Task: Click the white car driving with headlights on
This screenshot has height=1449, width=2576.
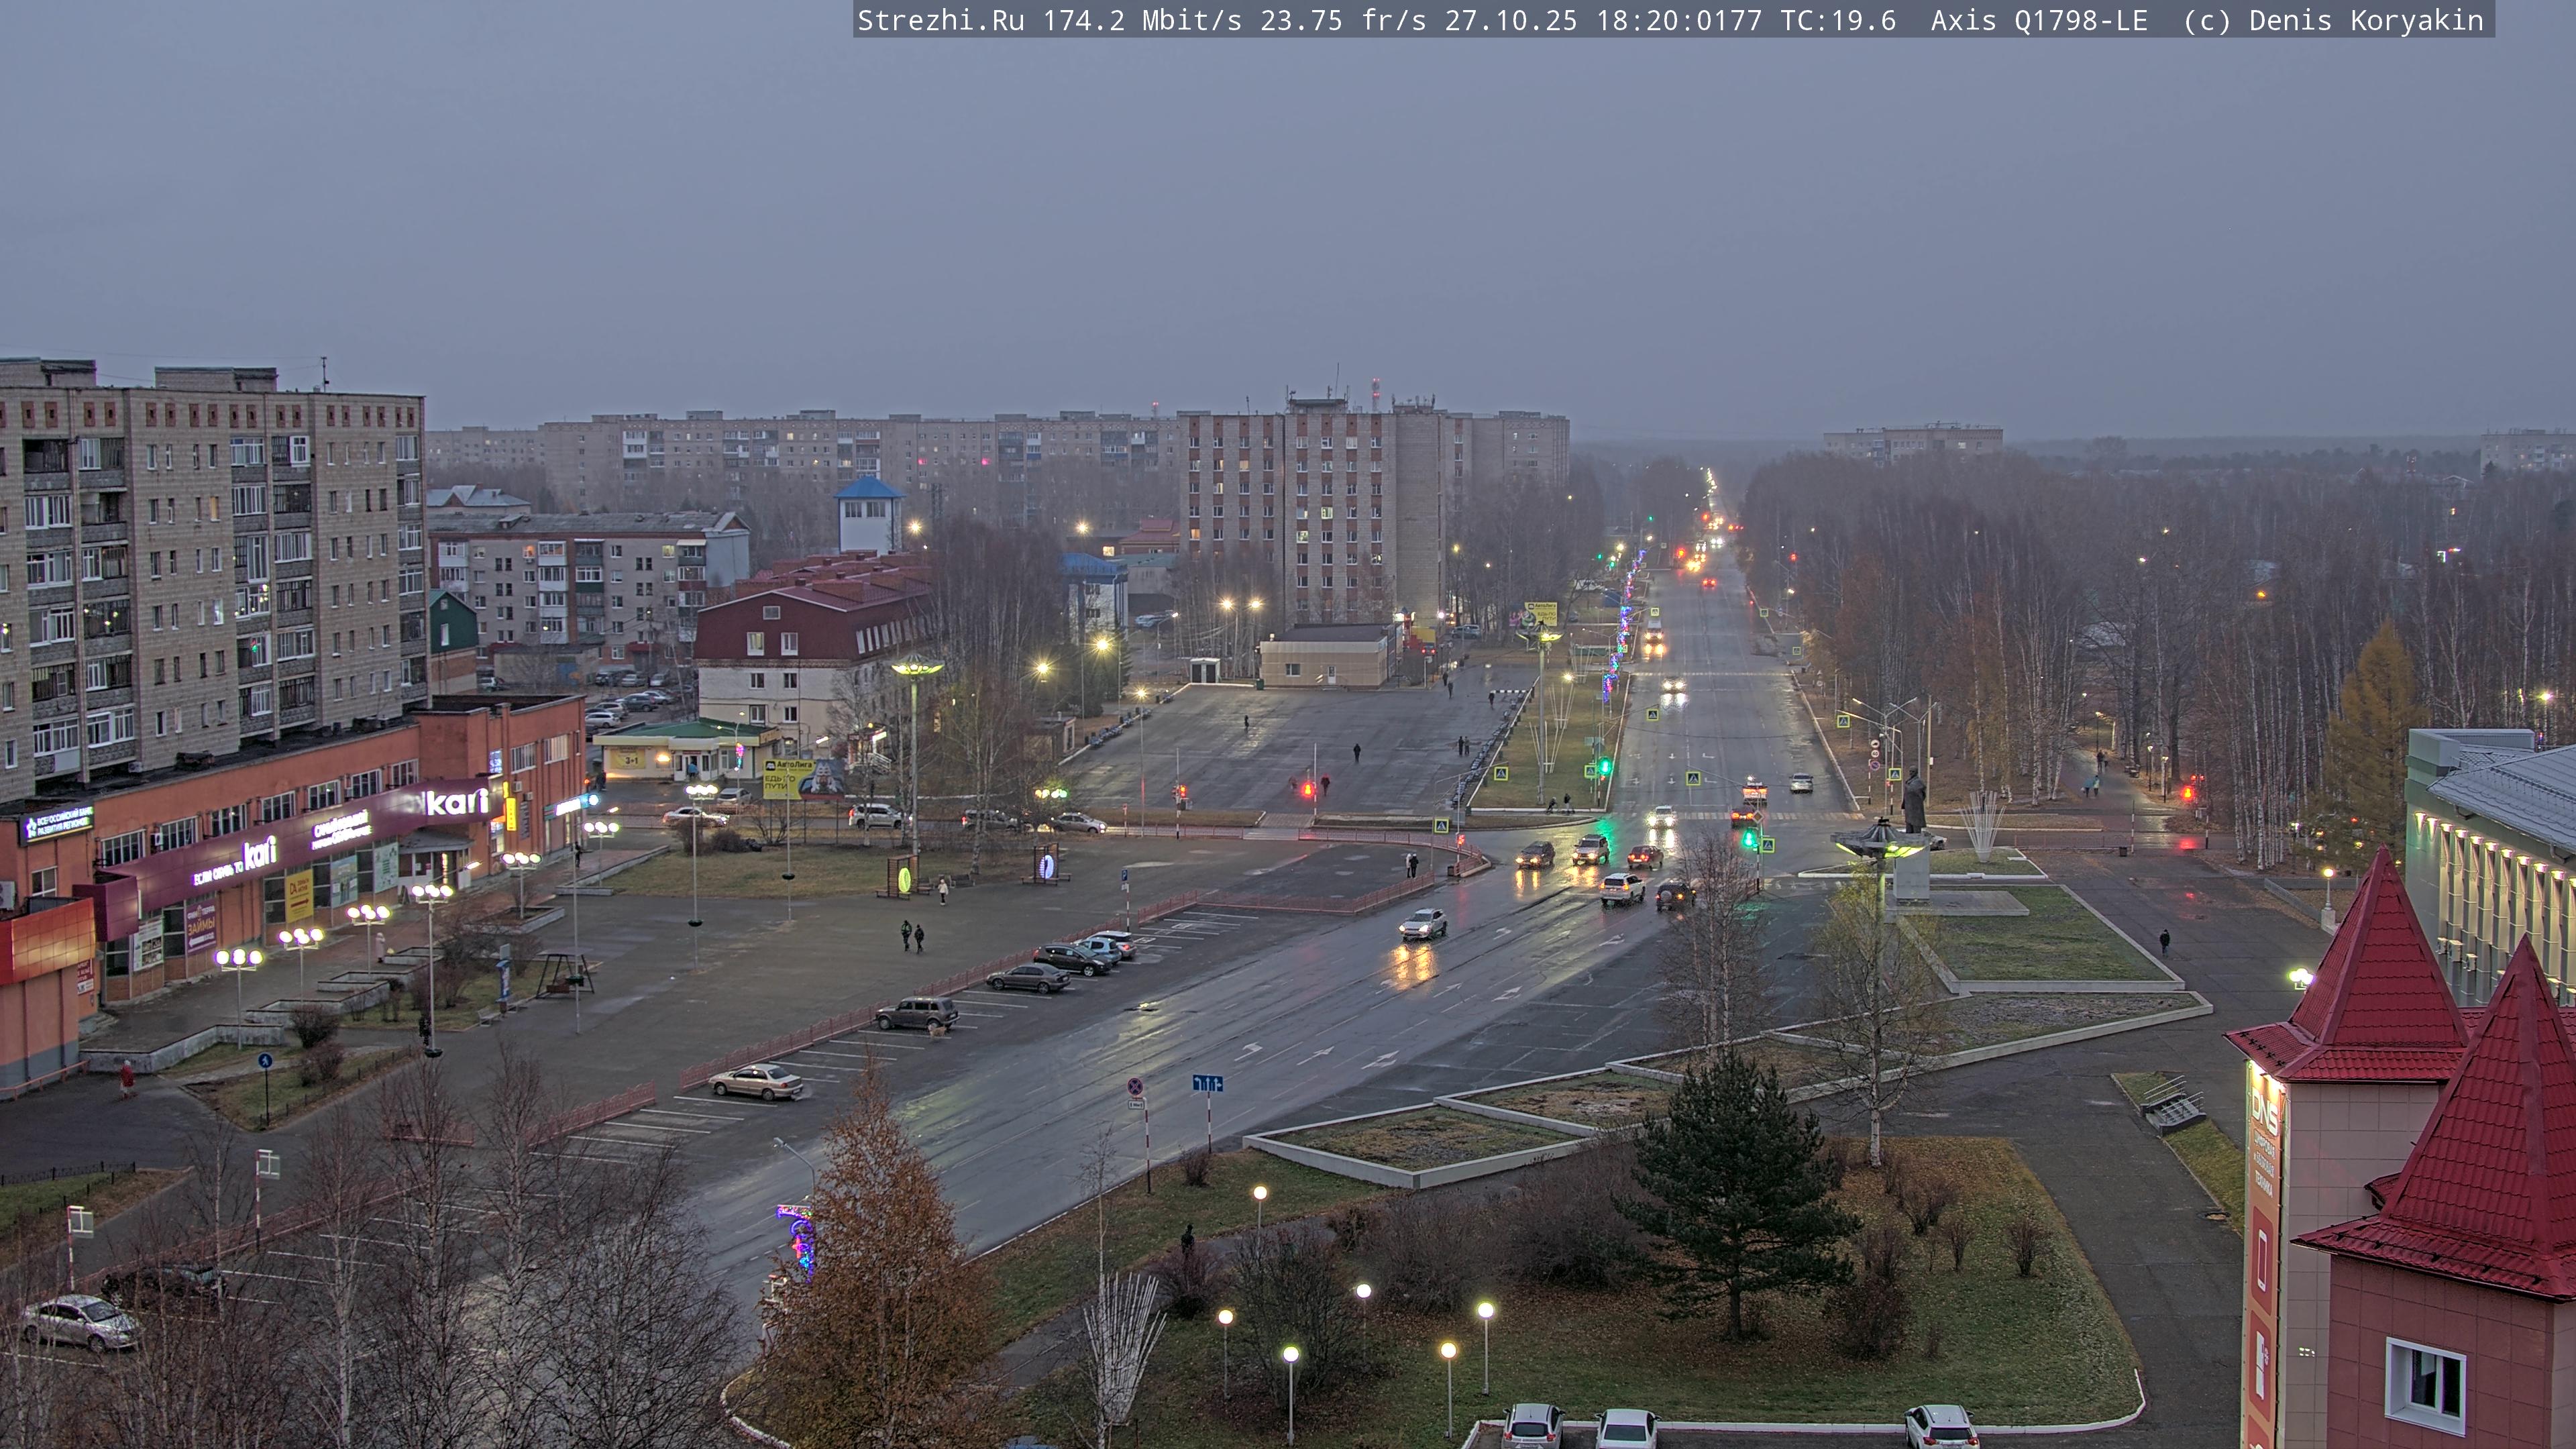Action: coord(1423,923)
